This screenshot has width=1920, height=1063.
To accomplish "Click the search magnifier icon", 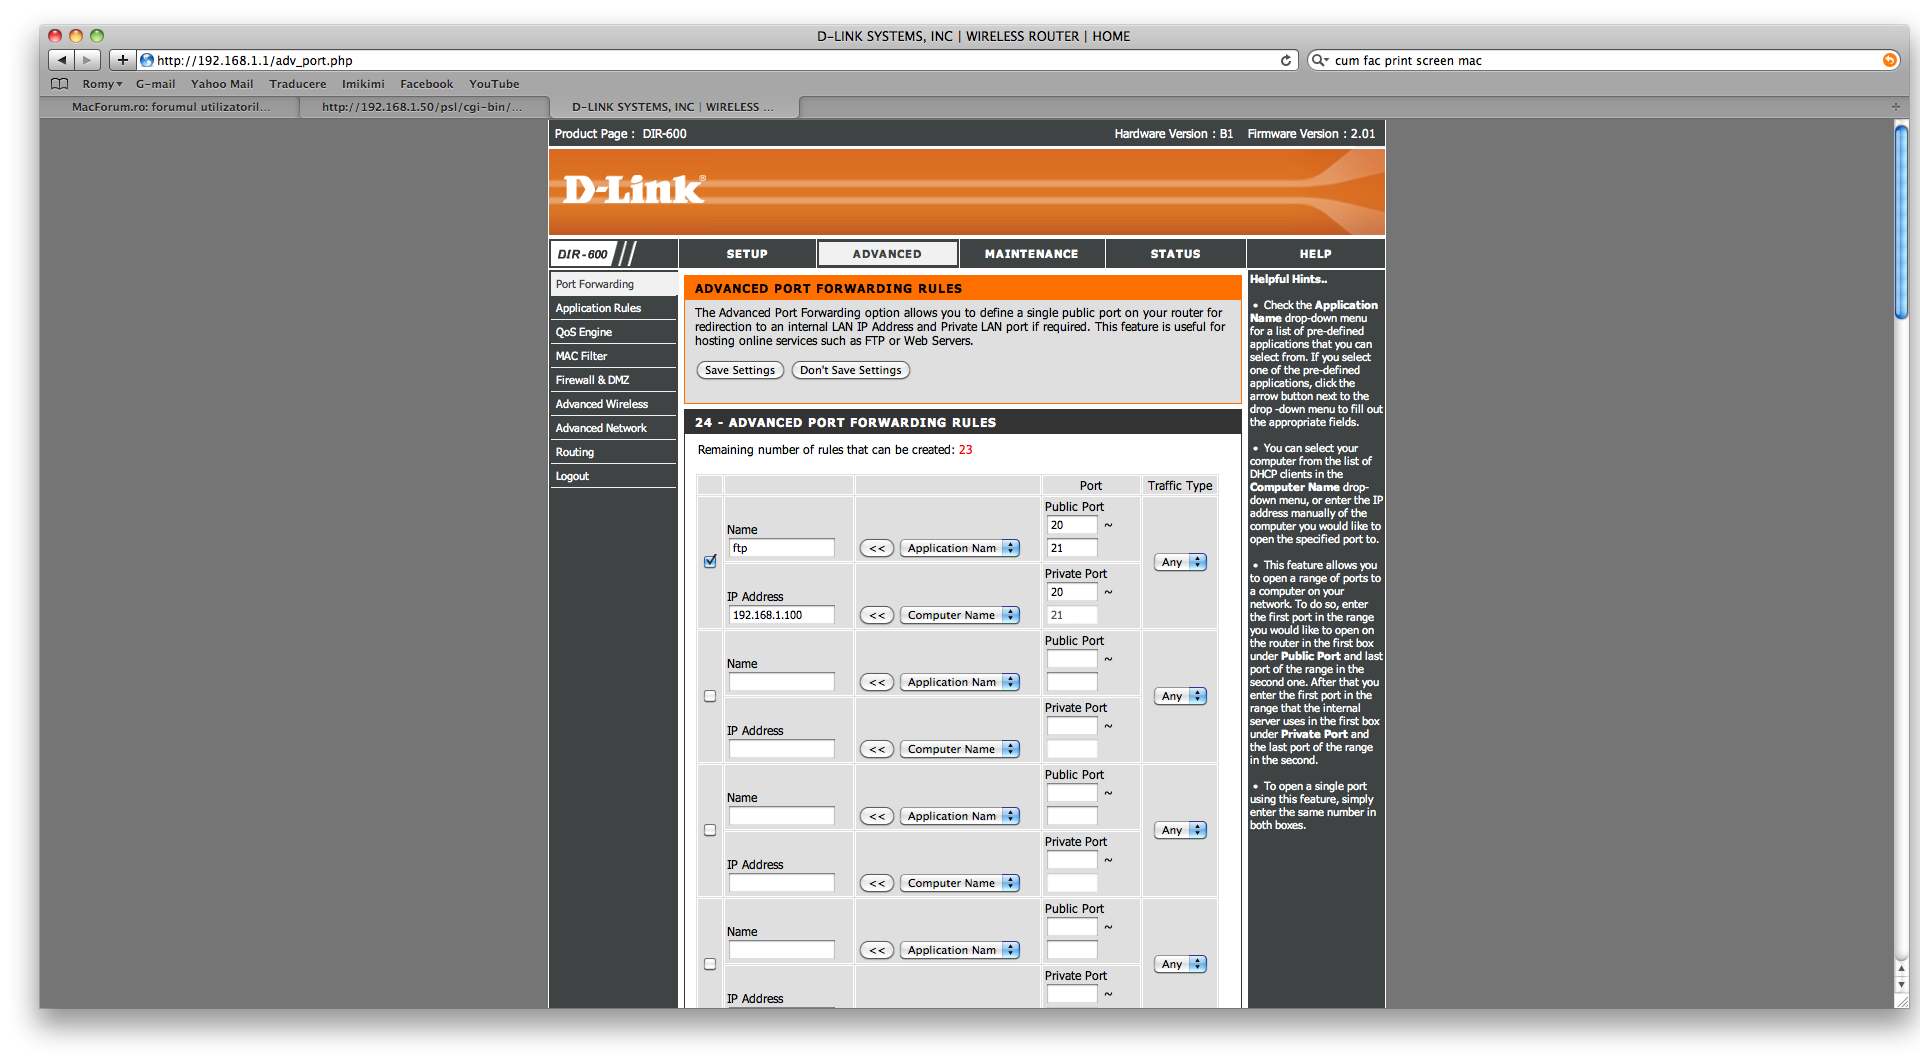I will click(x=1320, y=60).
